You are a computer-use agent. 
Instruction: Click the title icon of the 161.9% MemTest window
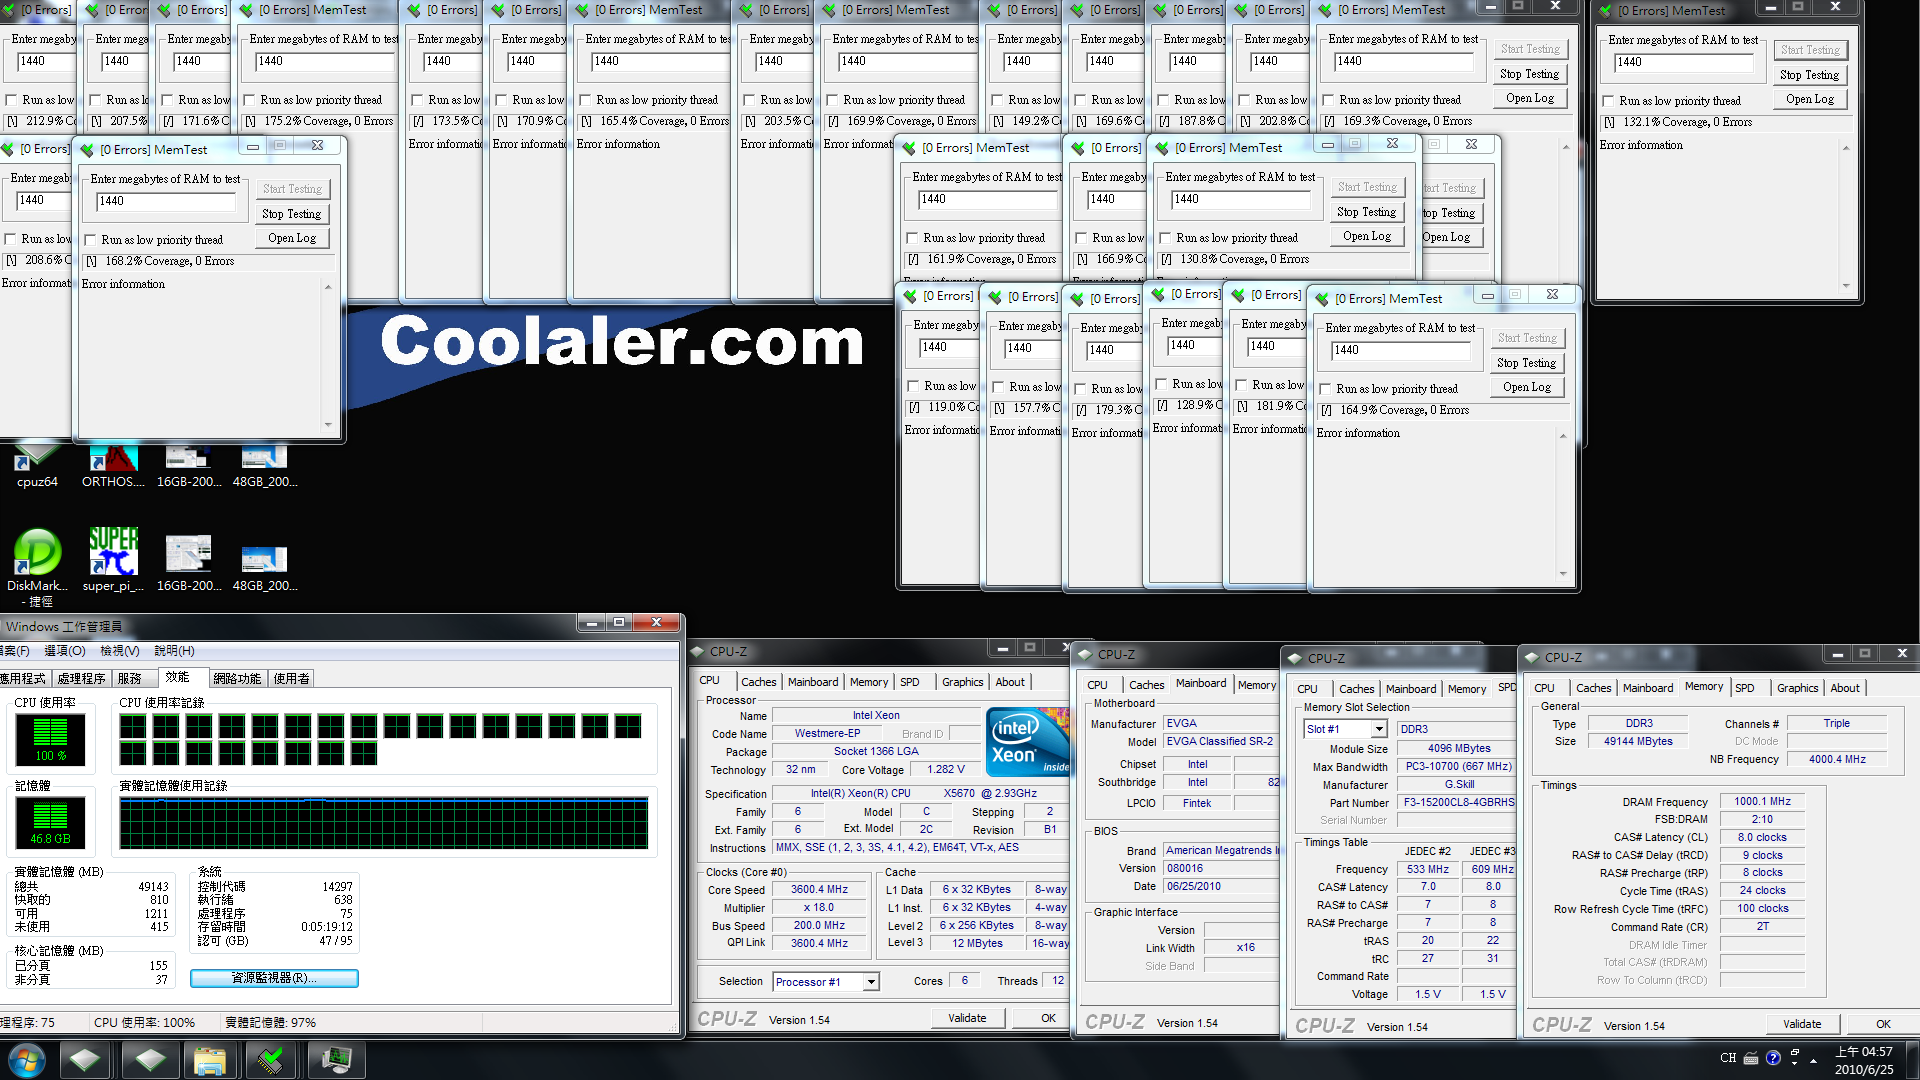pos(910,148)
